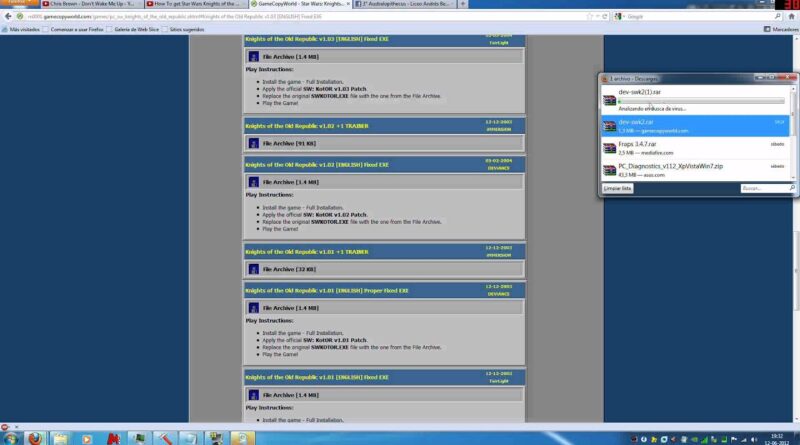Click Firefox icon in taskbar

(x=35, y=438)
